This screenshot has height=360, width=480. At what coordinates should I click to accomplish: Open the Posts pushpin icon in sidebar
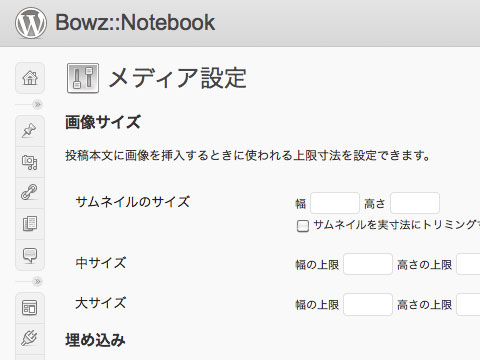point(30,131)
